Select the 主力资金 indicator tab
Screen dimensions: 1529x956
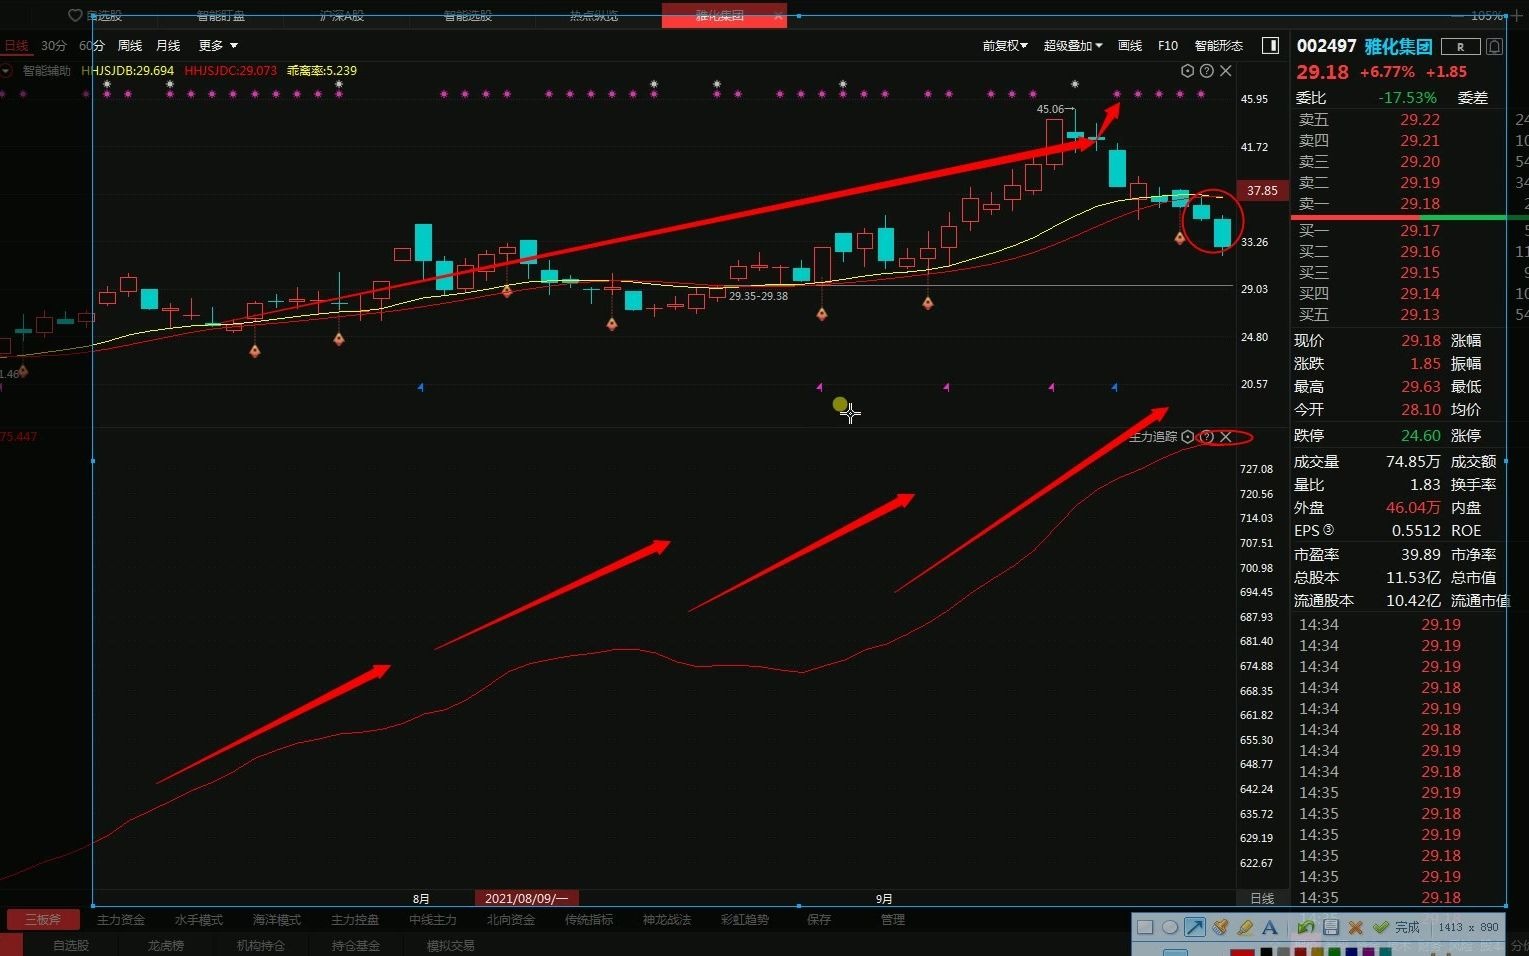121,919
